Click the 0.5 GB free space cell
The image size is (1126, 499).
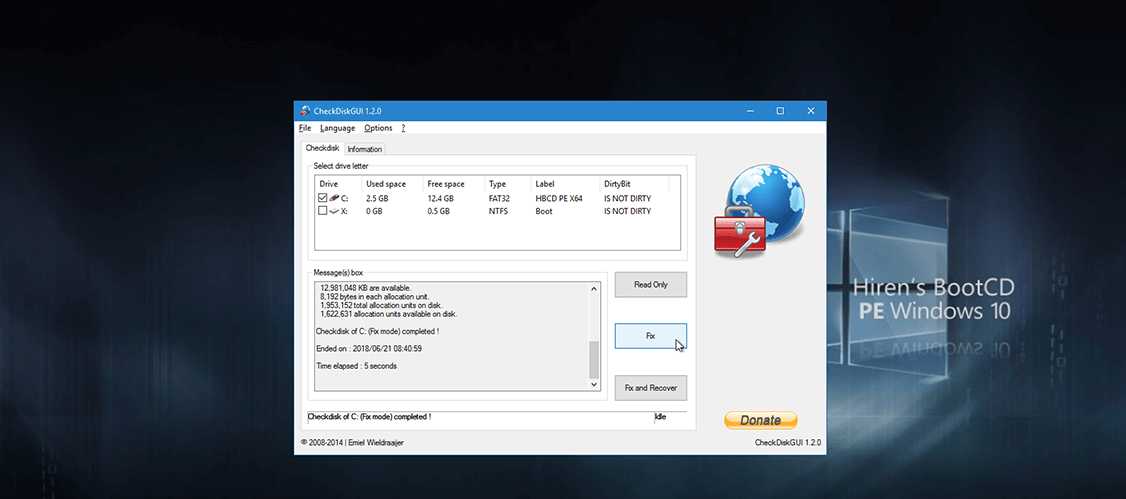tap(438, 211)
